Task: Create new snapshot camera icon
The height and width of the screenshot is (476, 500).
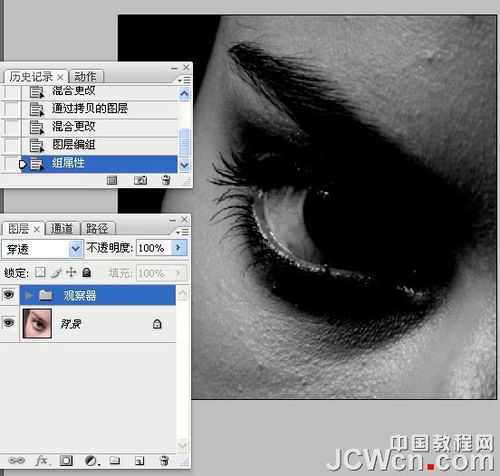Action: pos(140,180)
